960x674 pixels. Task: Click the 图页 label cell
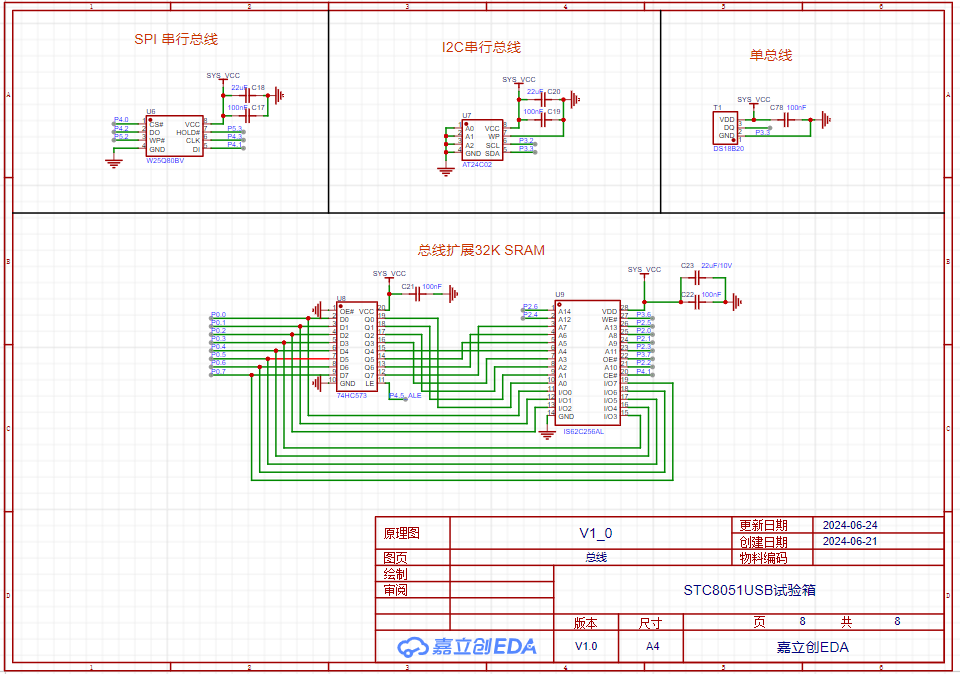point(396,558)
